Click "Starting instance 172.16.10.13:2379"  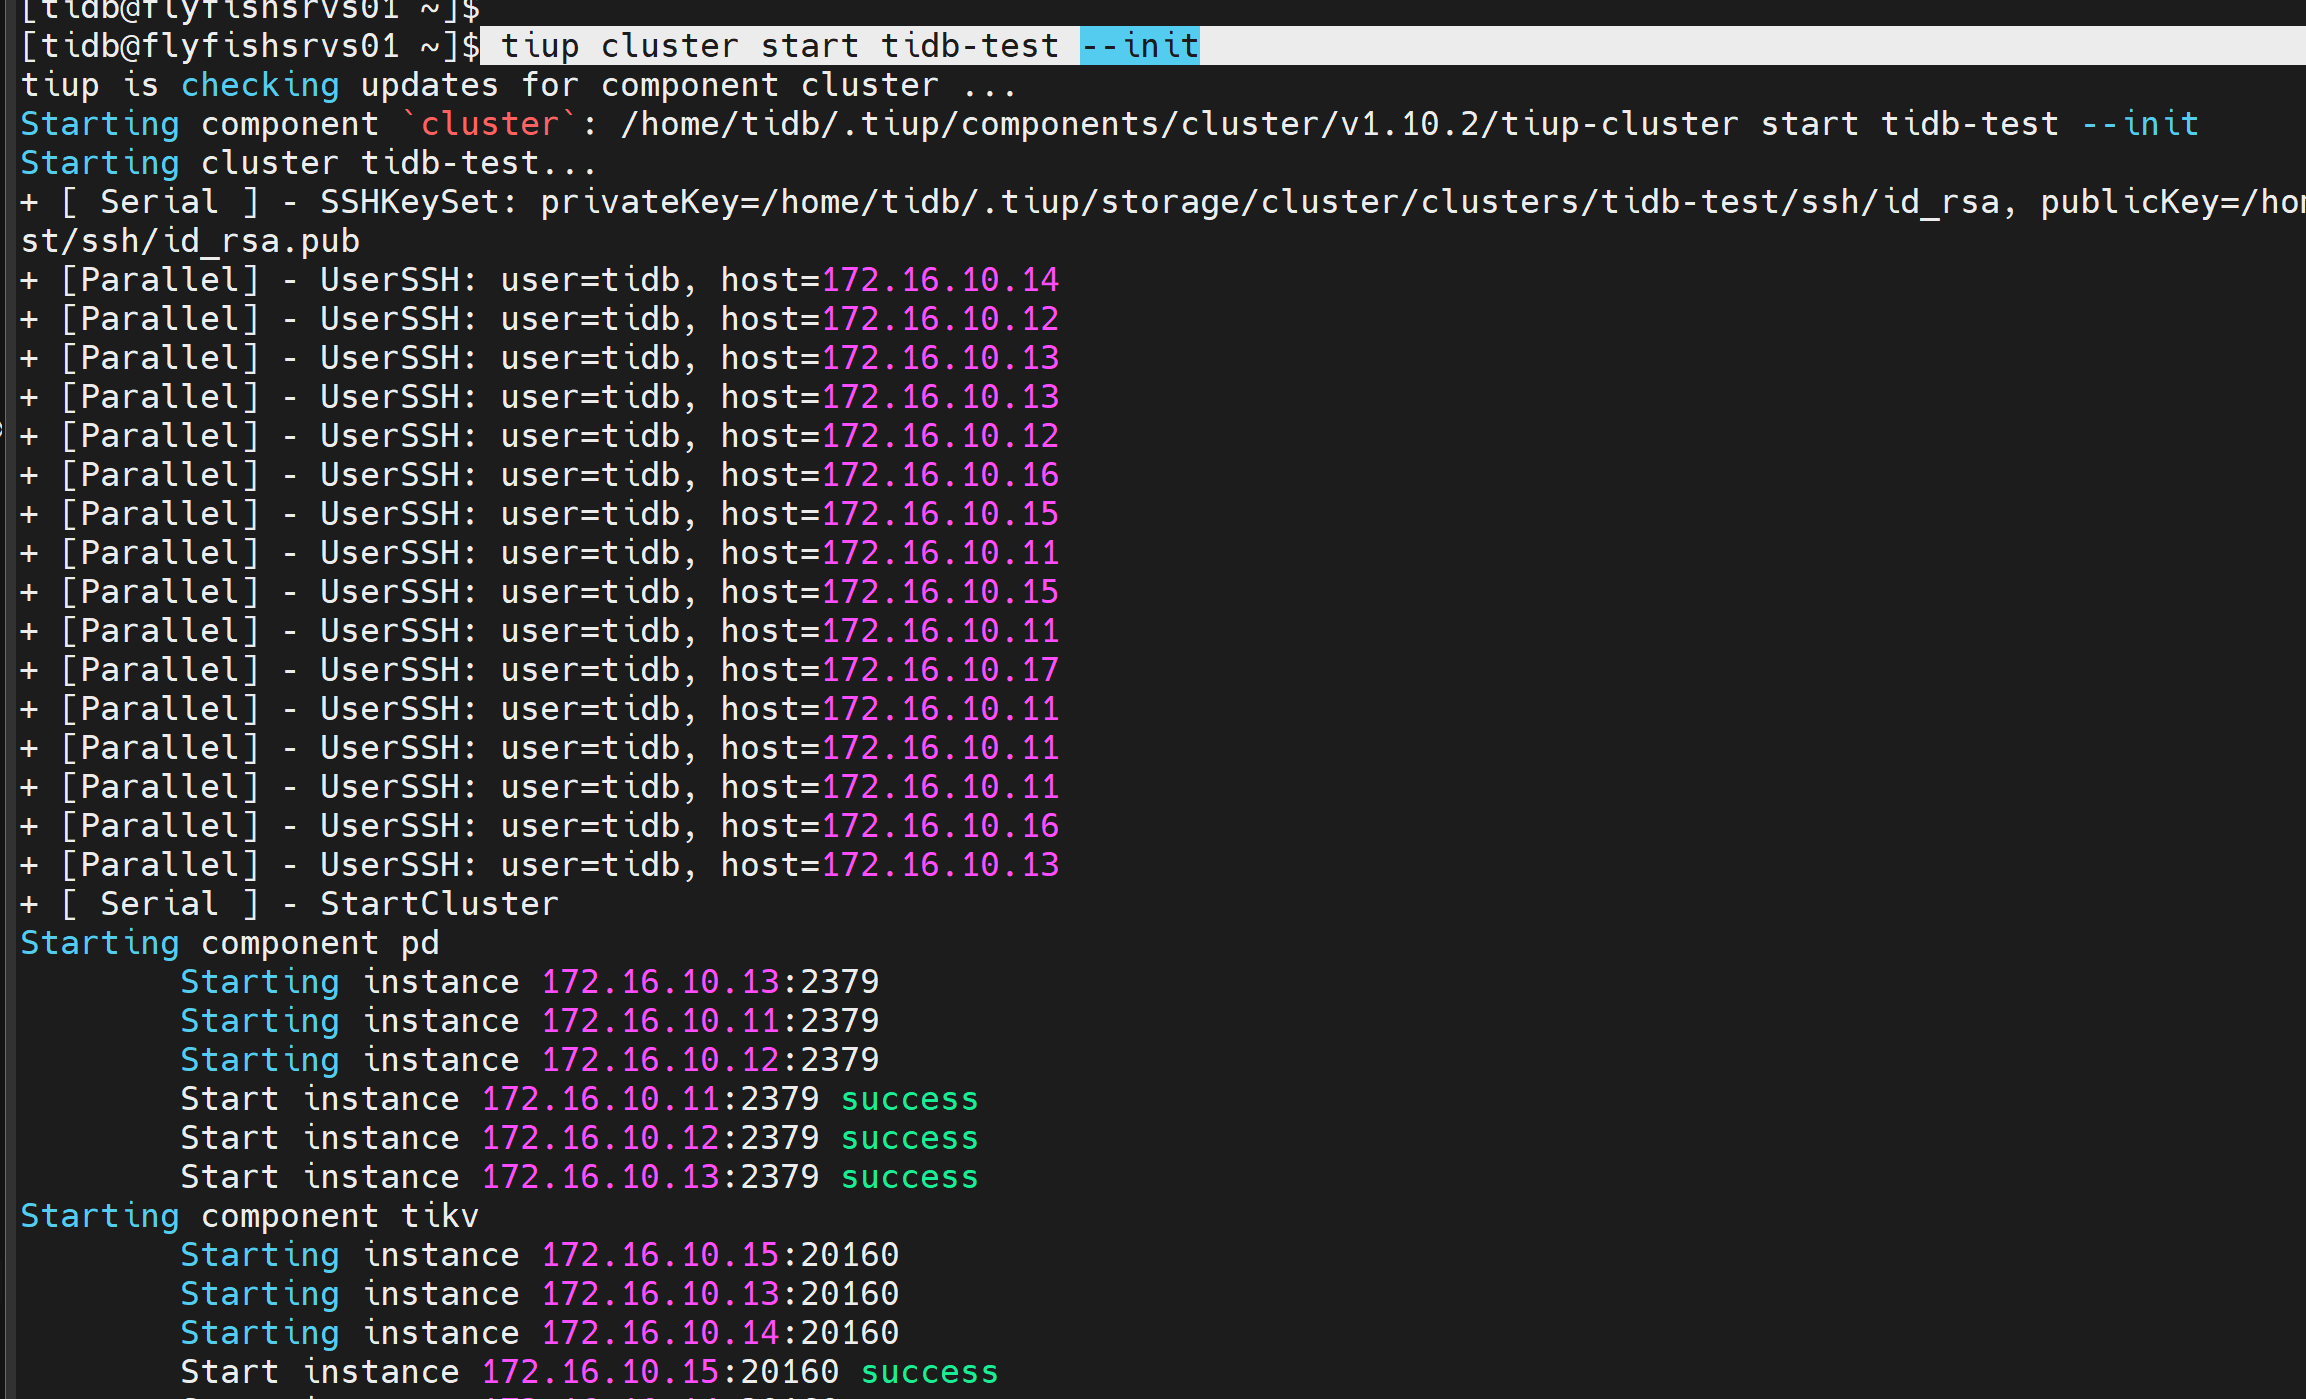coord(530,982)
